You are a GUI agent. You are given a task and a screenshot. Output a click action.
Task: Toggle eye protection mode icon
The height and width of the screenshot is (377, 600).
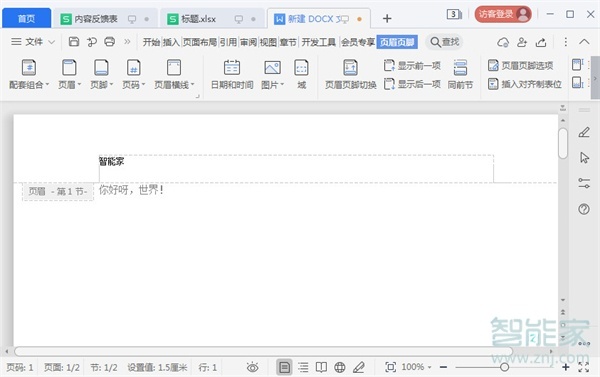pos(253,368)
